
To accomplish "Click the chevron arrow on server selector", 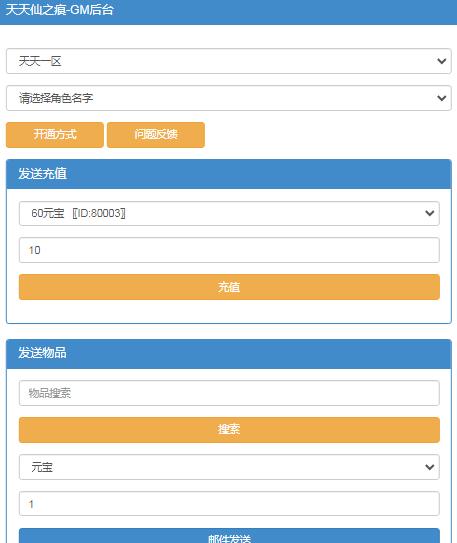I will pyautogui.click(x=441, y=61).
